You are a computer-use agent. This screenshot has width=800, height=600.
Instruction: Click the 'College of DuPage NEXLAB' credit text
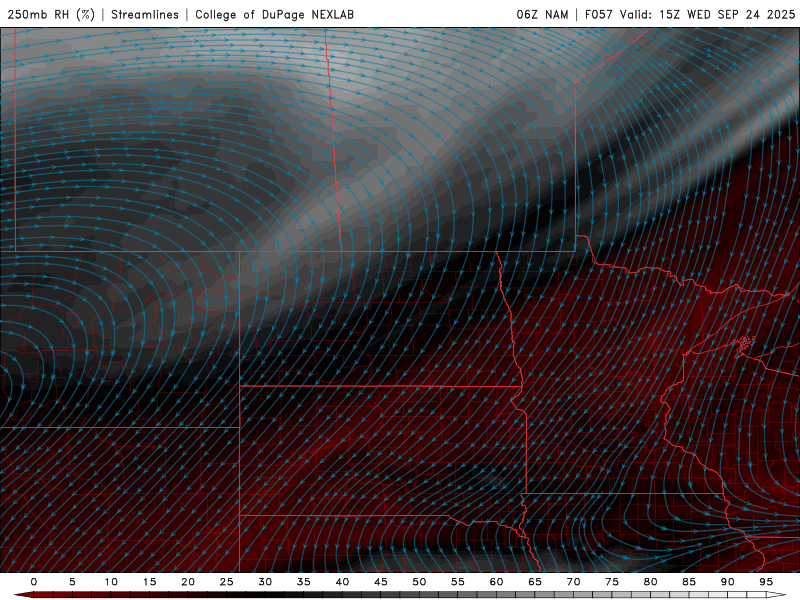tap(274, 14)
